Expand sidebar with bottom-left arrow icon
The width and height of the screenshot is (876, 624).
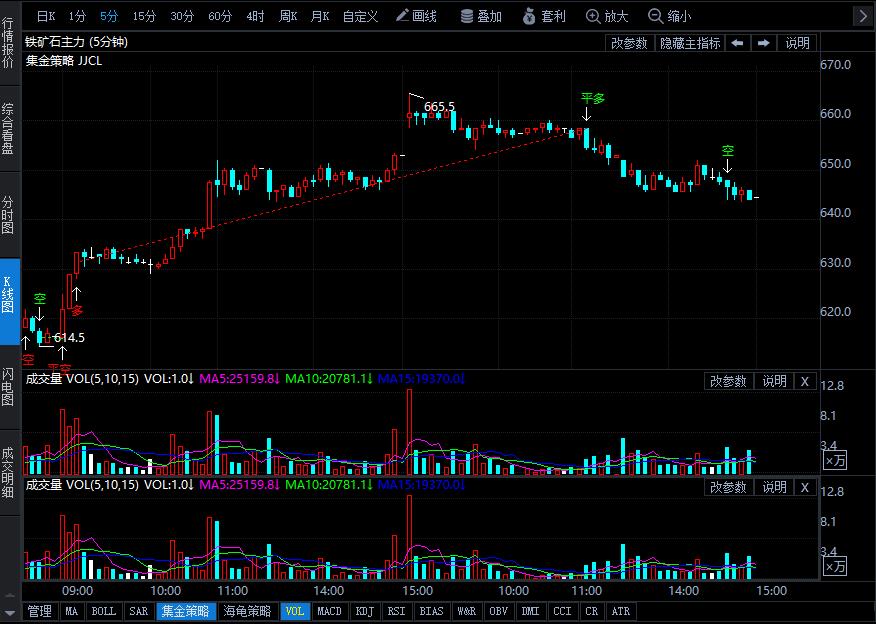pos(8,613)
